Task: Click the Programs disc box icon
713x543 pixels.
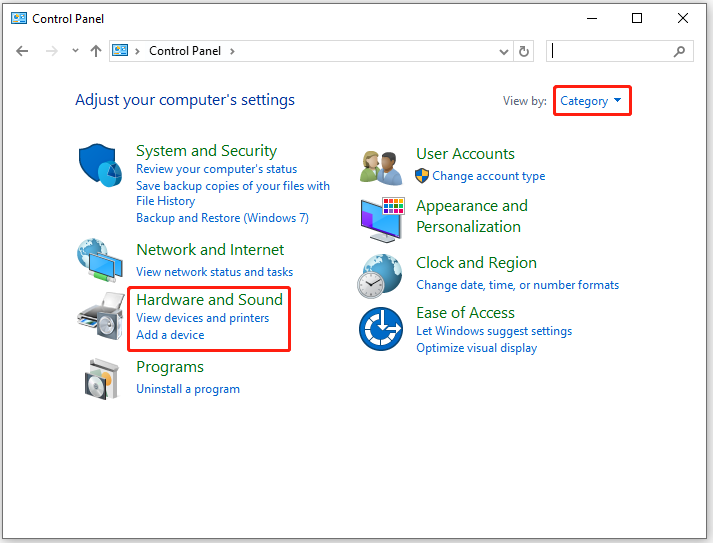Action: pos(102,379)
